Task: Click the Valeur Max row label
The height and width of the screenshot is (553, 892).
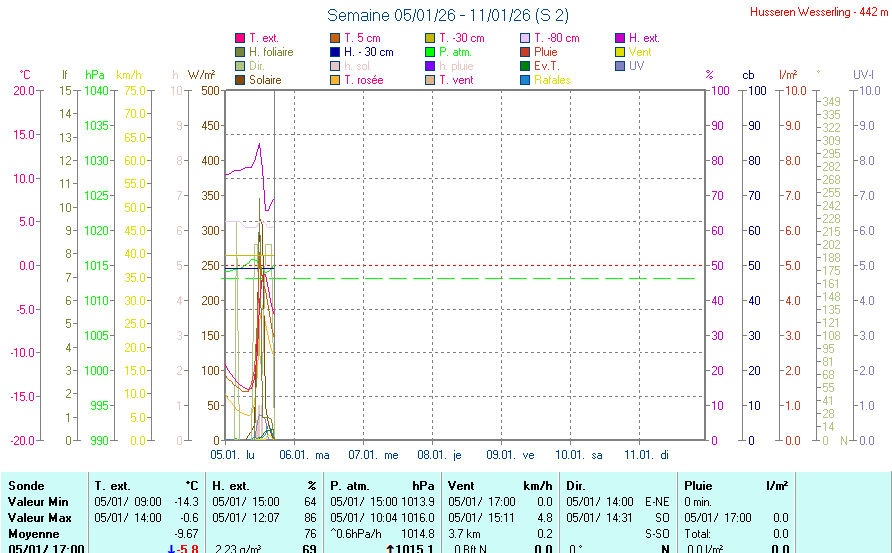Action: [x=39, y=517]
